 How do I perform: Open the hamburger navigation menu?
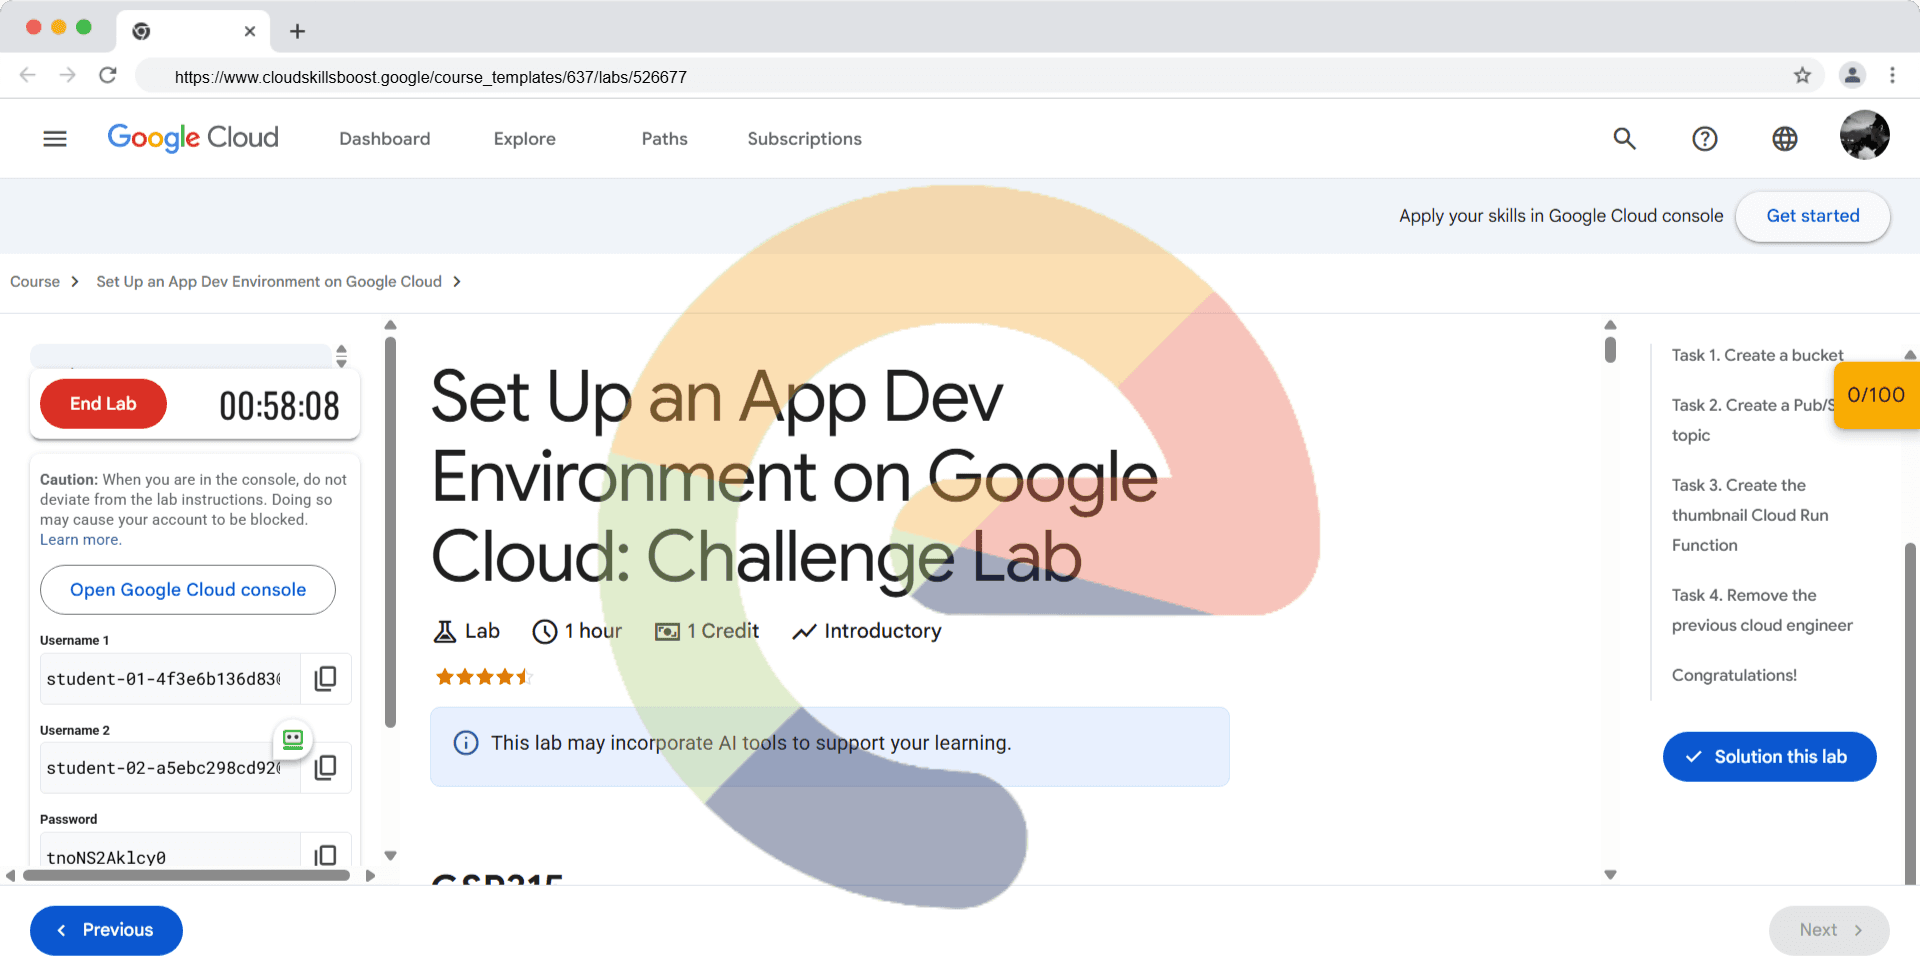coord(55,139)
